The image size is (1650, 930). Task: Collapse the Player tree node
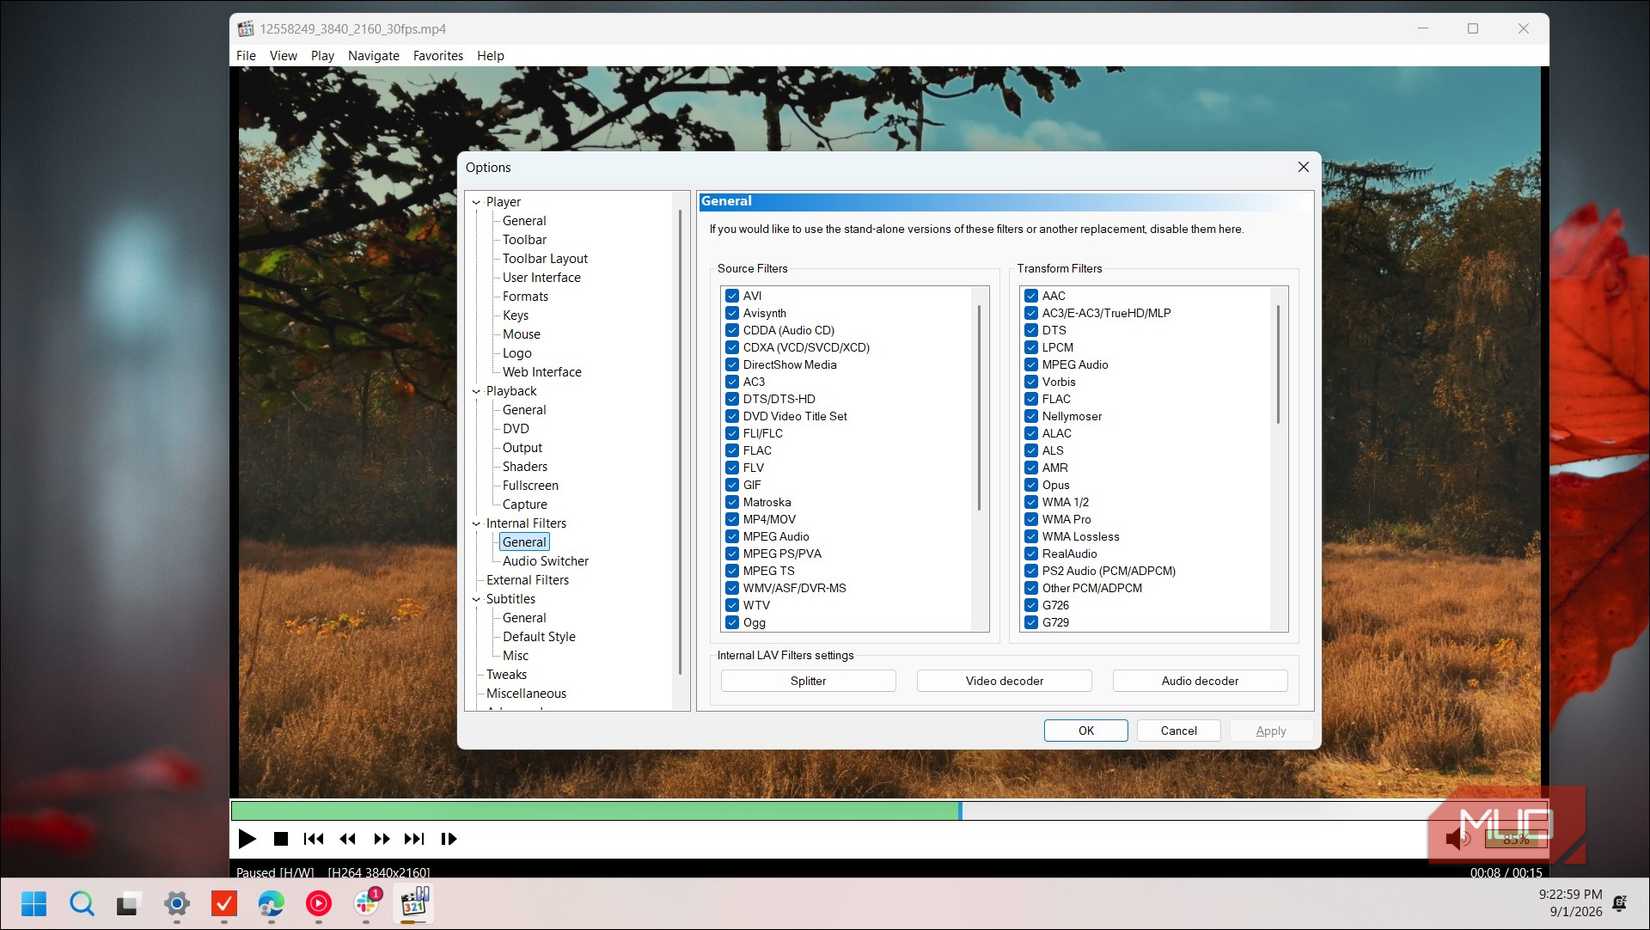click(x=476, y=202)
